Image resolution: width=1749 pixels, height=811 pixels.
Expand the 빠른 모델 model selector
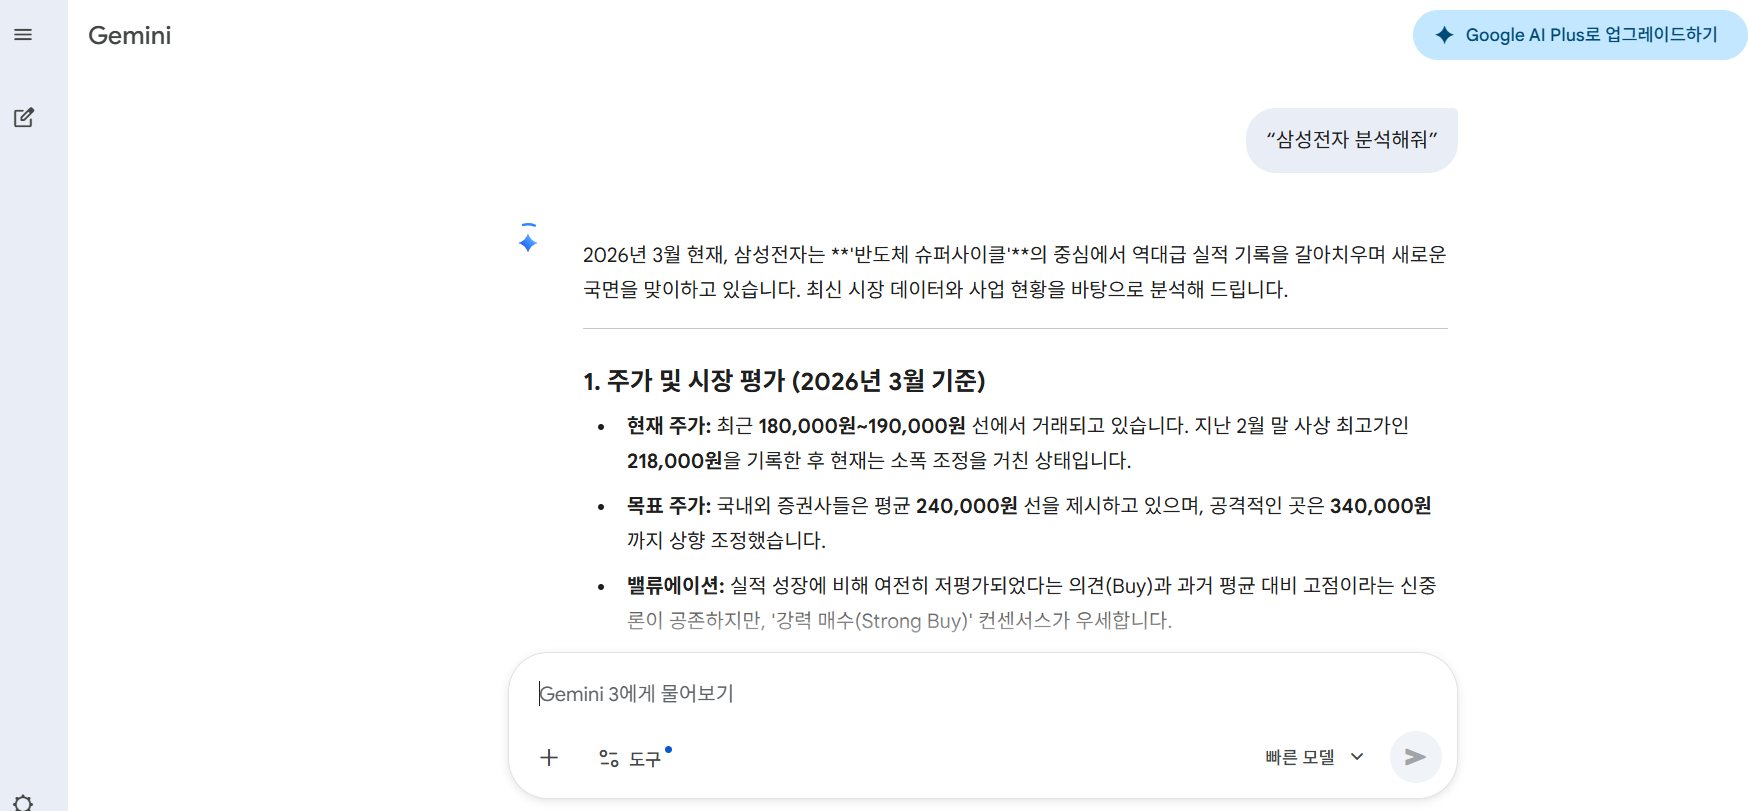[1314, 757]
